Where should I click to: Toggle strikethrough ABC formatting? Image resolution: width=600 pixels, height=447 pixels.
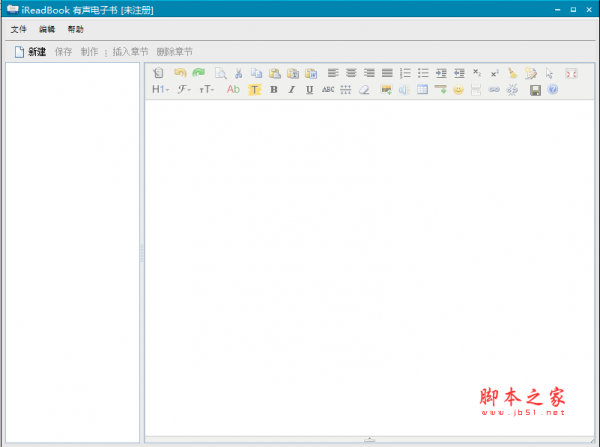pyautogui.click(x=328, y=90)
